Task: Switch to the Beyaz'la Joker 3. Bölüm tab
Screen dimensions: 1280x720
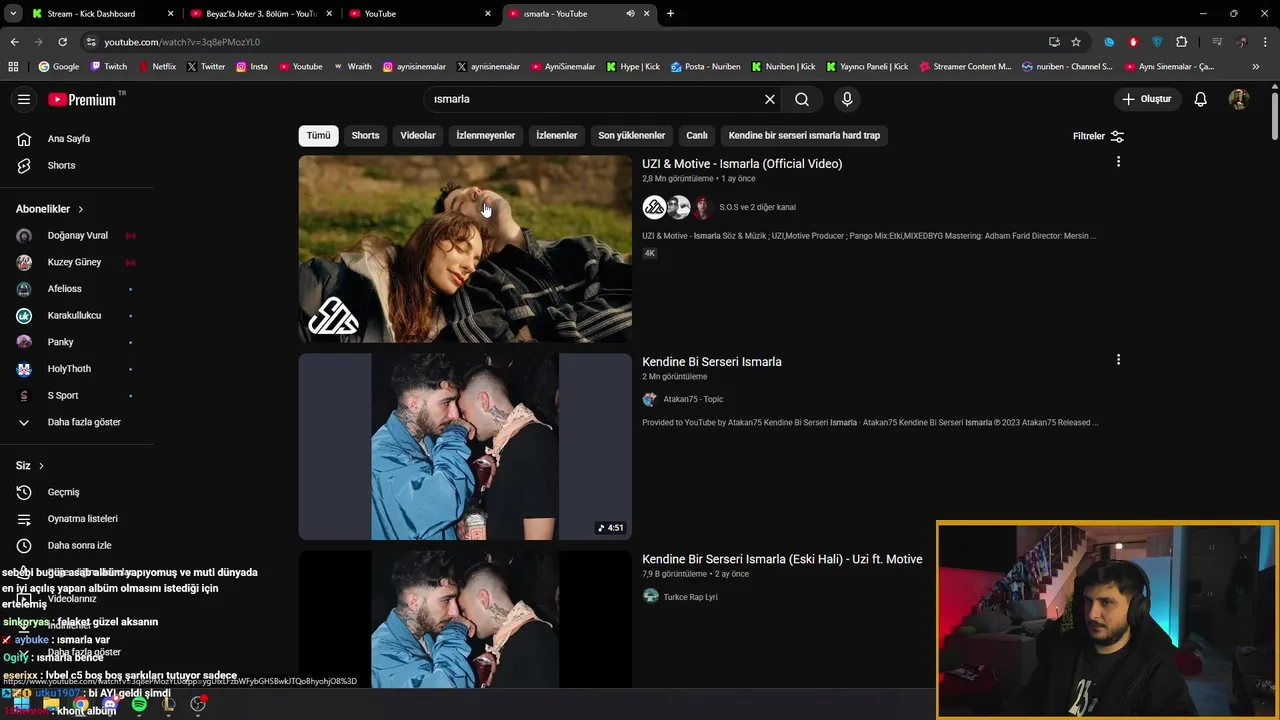Action: pos(260,14)
